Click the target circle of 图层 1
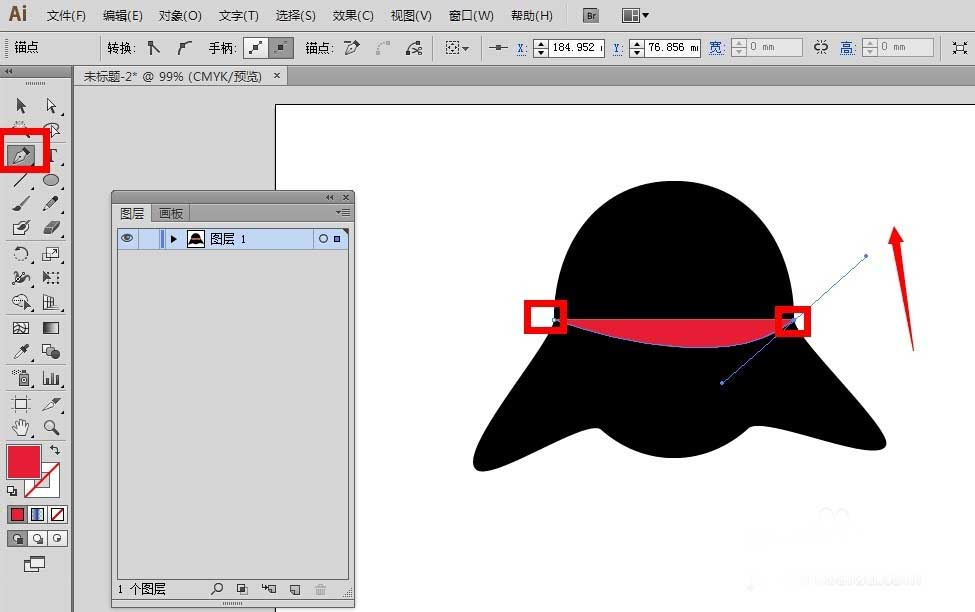The image size is (975, 612). click(322, 239)
